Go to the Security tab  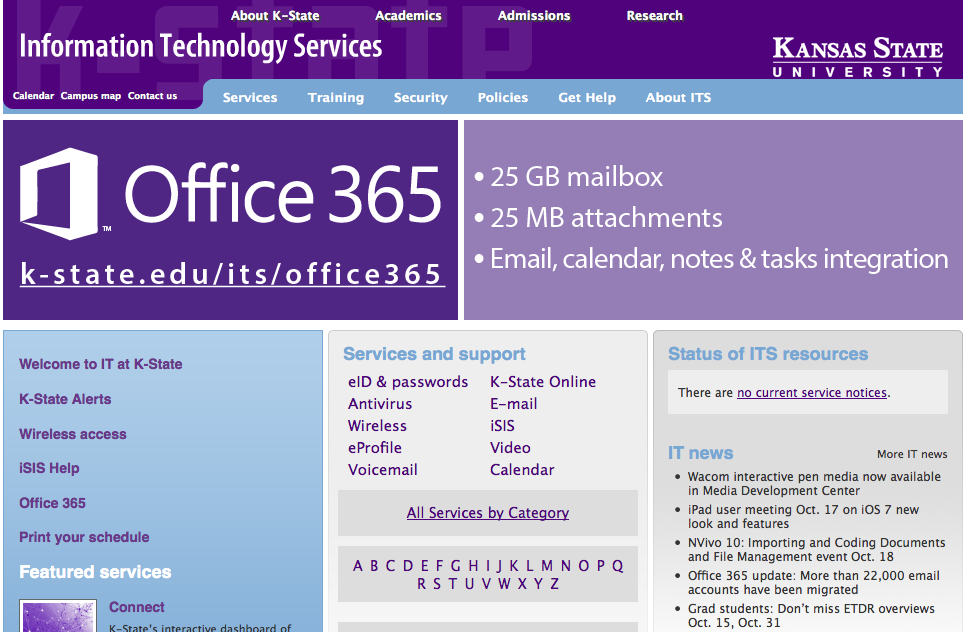pyautogui.click(x=420, y=98)
